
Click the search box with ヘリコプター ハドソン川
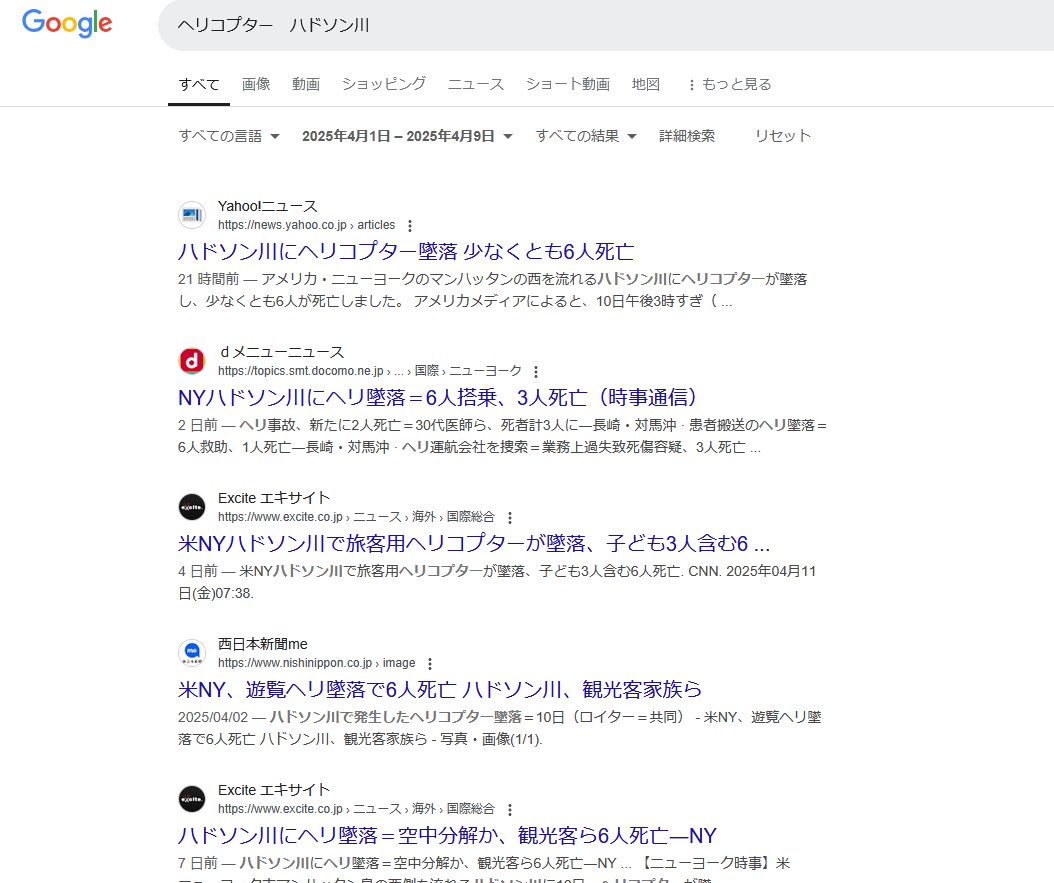605,26
